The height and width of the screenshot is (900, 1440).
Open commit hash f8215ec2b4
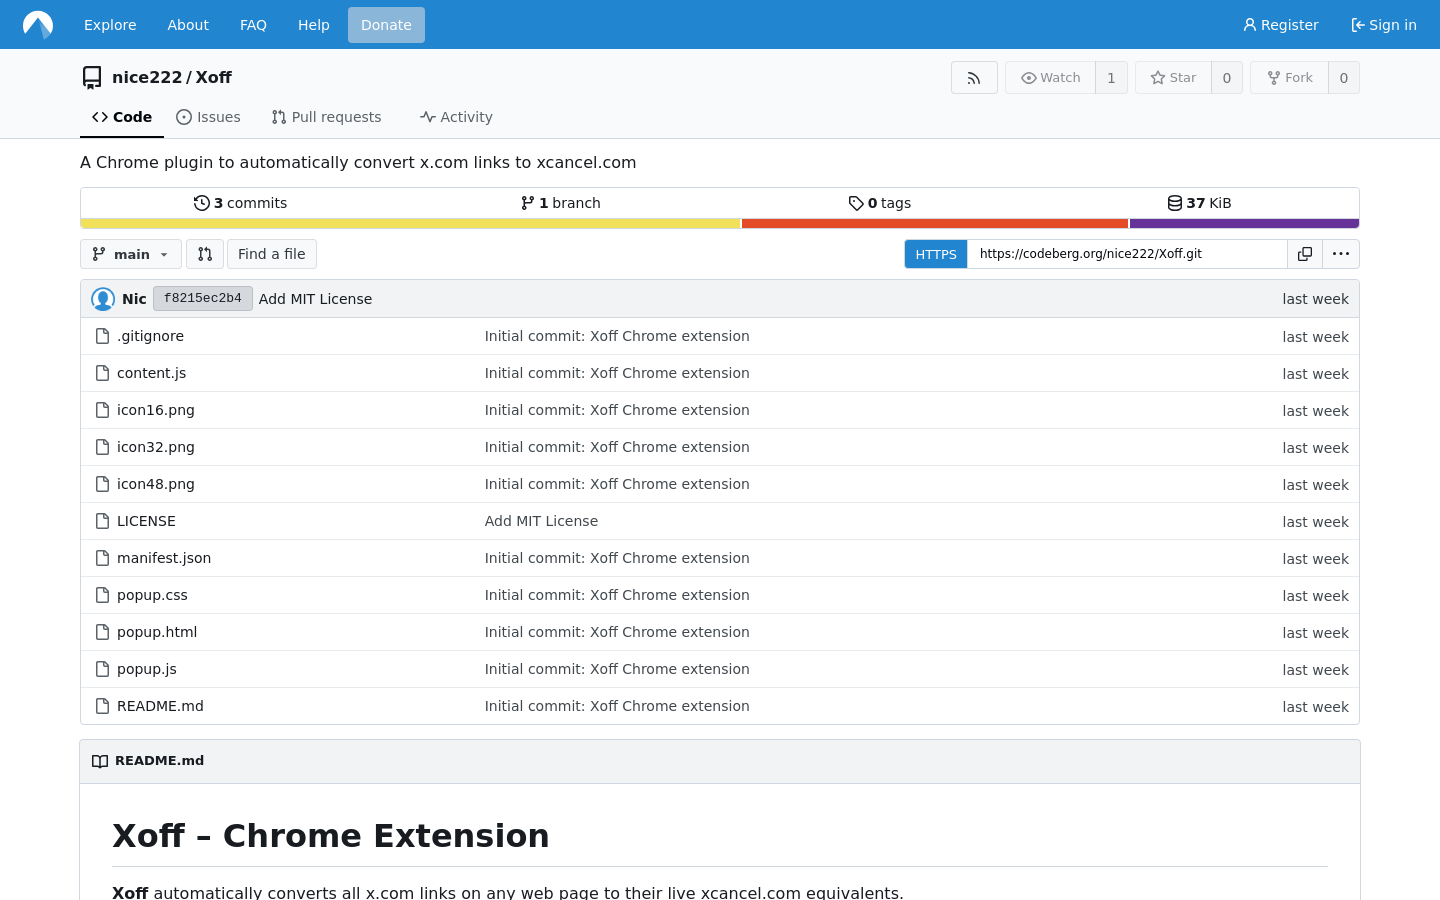click(x=203, y=299)
